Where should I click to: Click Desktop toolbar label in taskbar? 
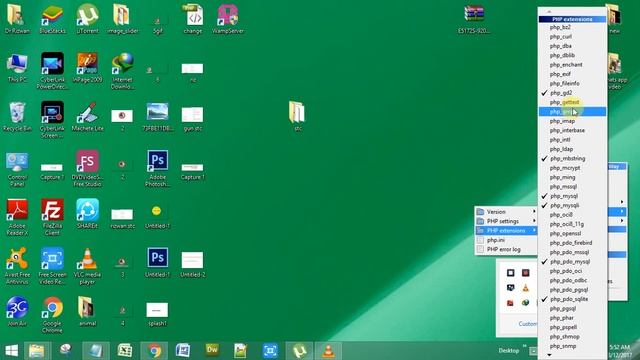click(509, 351)
